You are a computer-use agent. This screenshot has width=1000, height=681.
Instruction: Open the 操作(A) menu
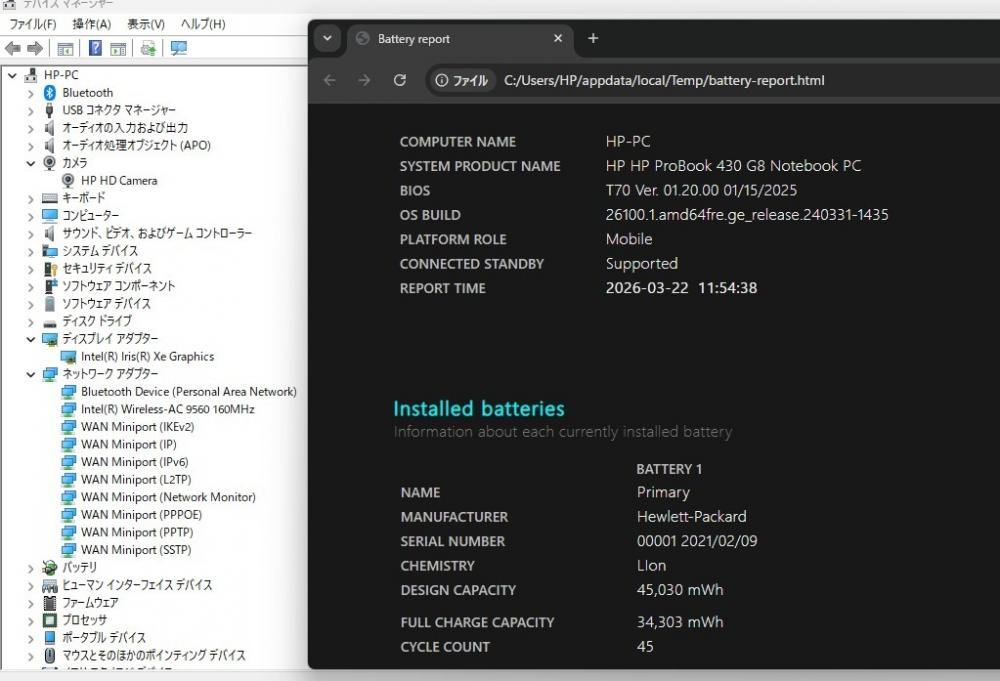pos(92,24)
